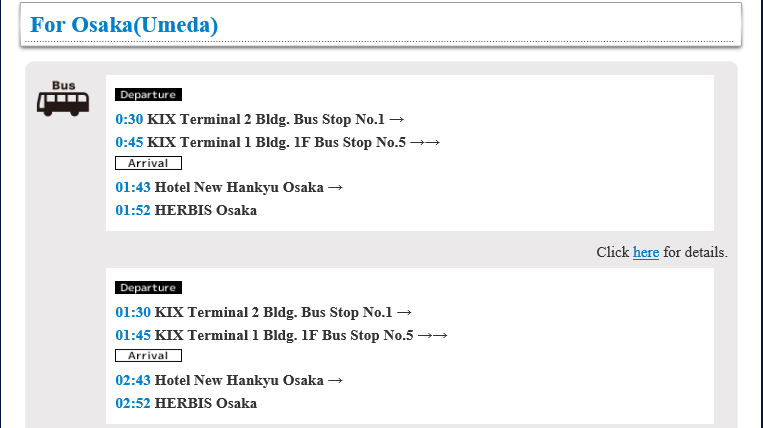Click the 01:52 HERBIS Osaka arrival time
This screenshot has width=763, height=428.
tap(133, 210)
